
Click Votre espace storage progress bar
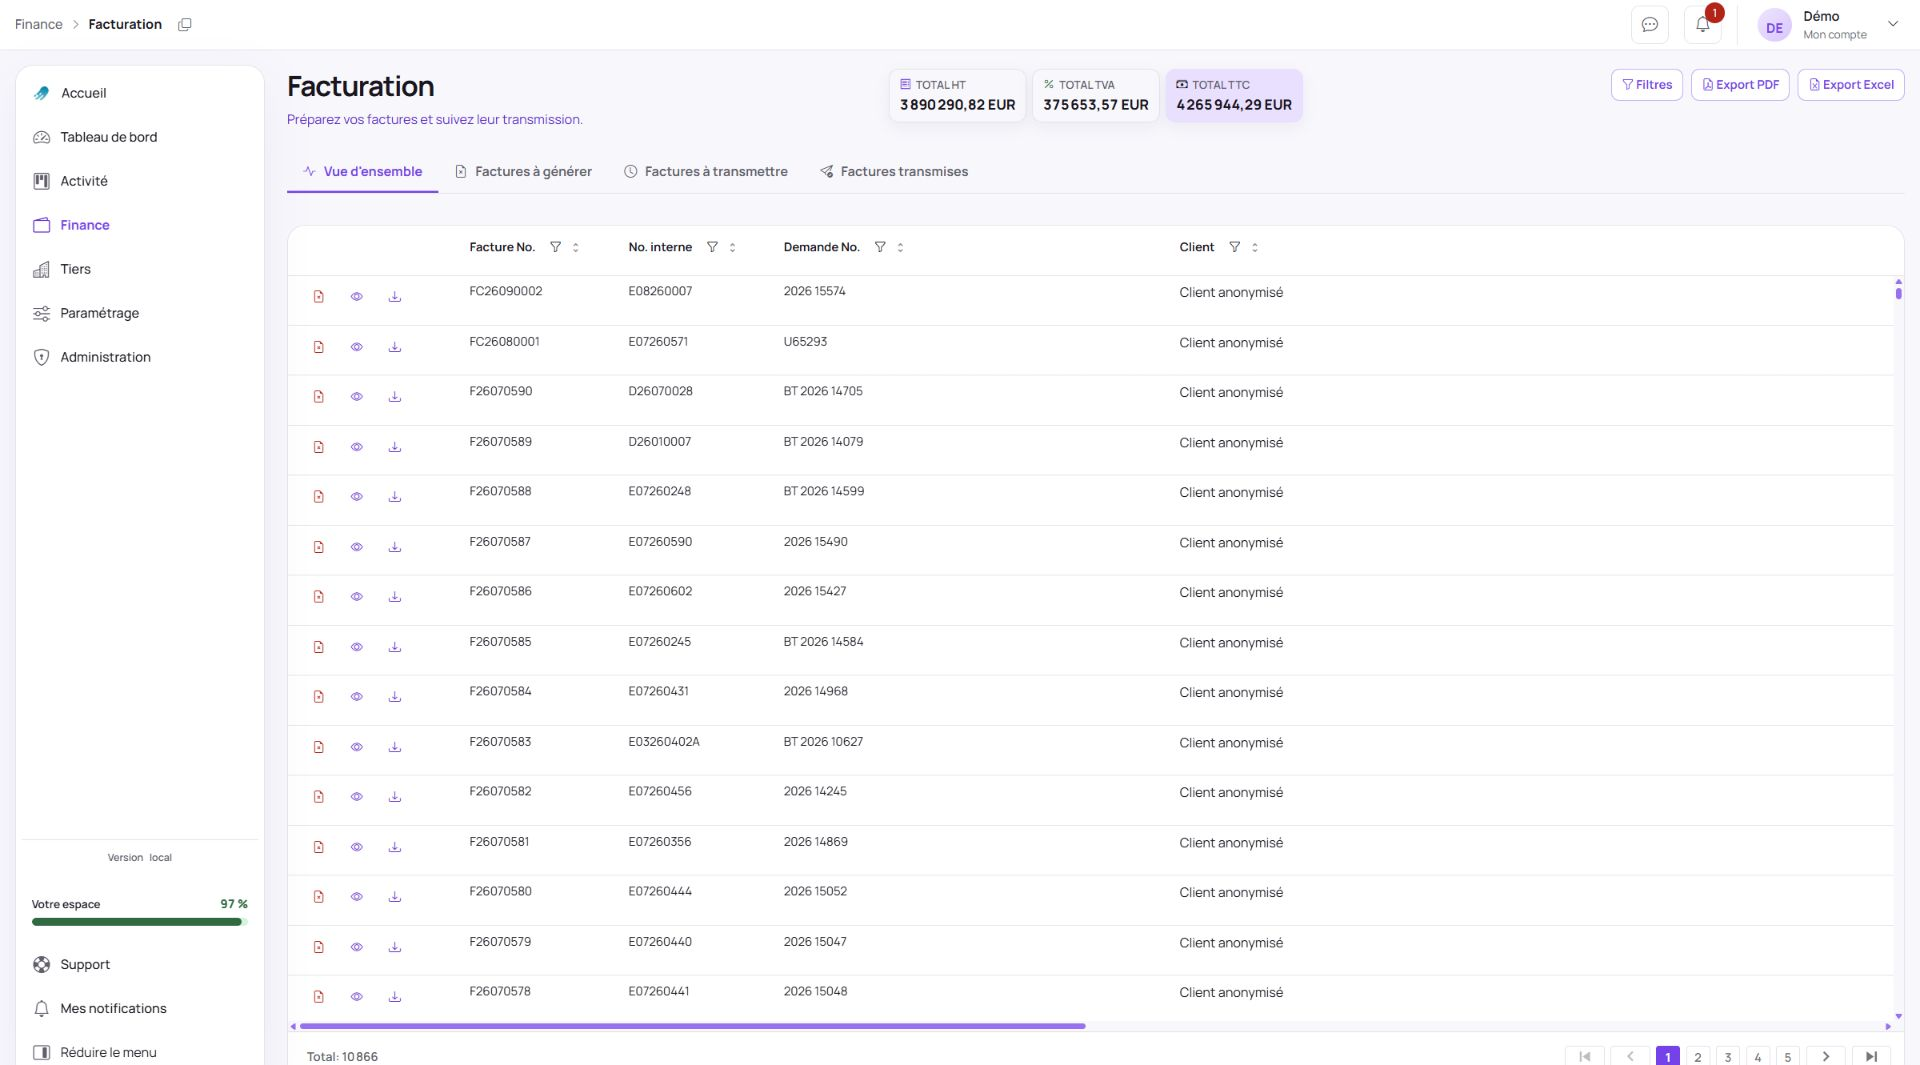coord(139,922)
